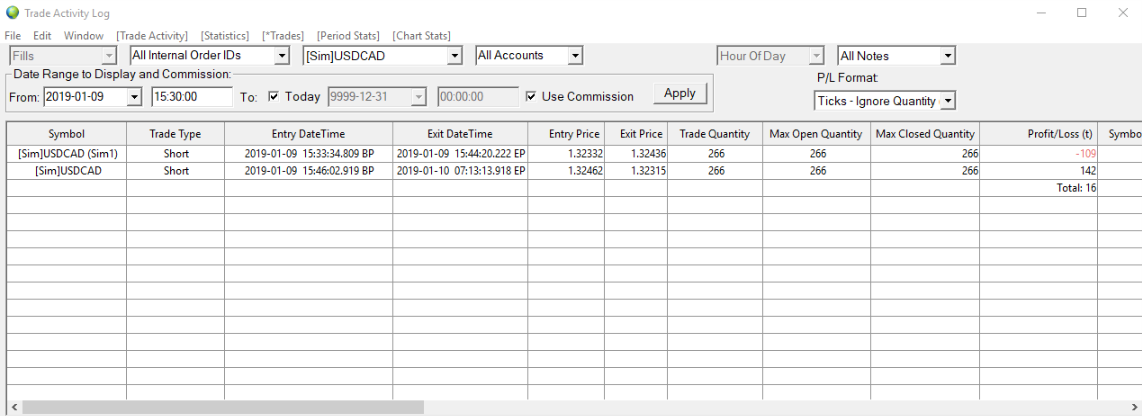Viewport: 1142px width, 416px height.
Task: Click exit time 2019-01-09 15:44:20.222 EP
Action: point(459,154)
